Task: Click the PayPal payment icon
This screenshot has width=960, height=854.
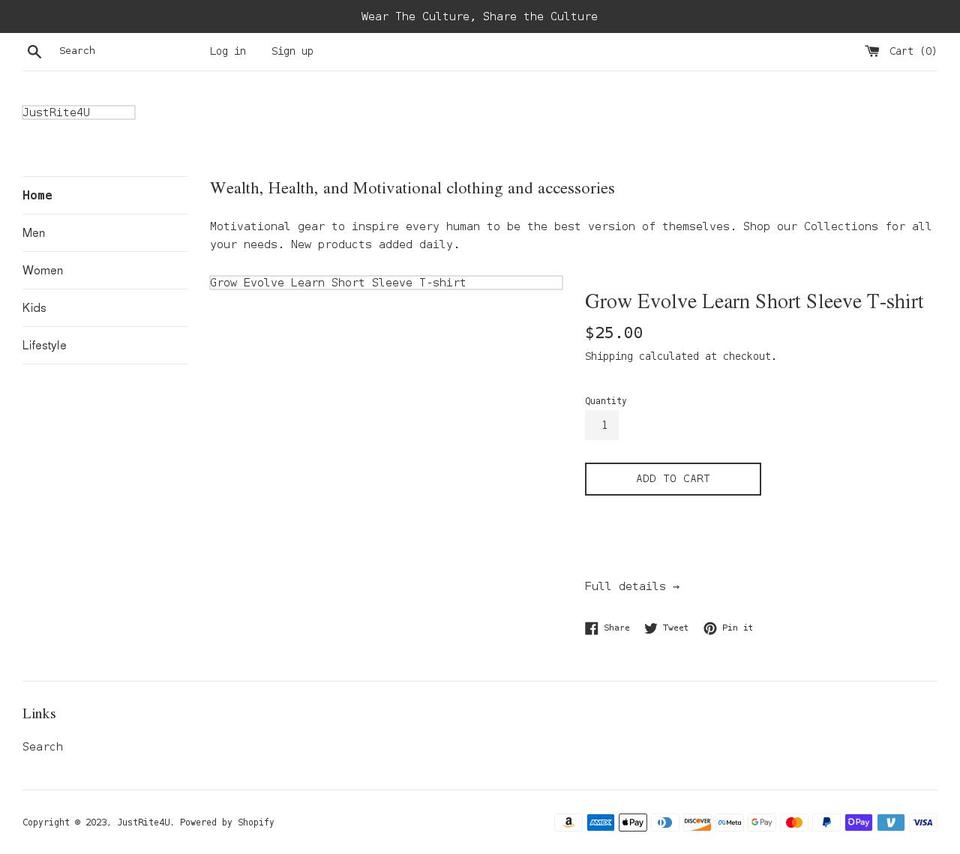Action: [x=827, y=822]
